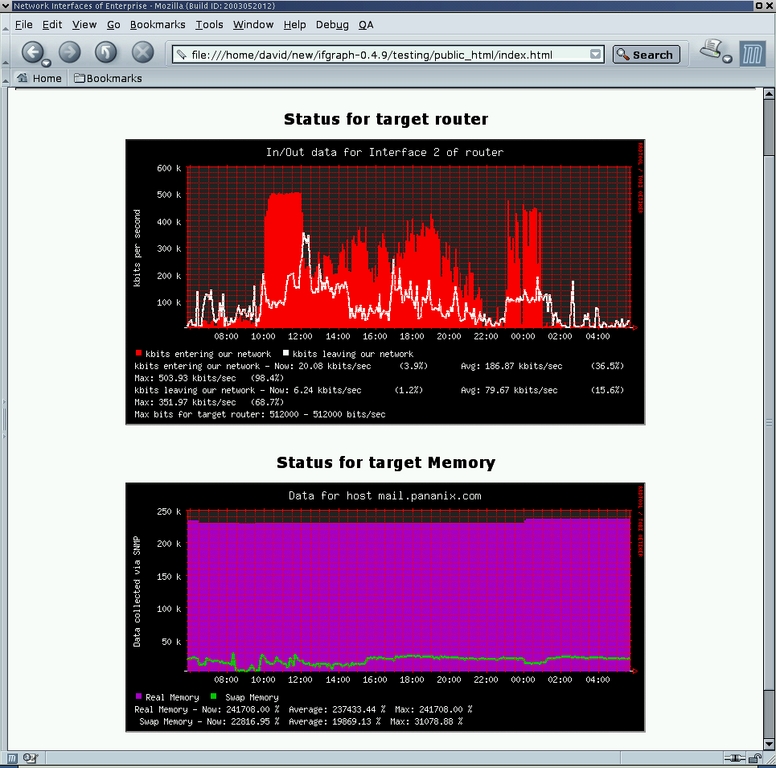Expand the URL bar history dropdown
The height and width of the screenshot is (768, 776).
click(596, 55)
